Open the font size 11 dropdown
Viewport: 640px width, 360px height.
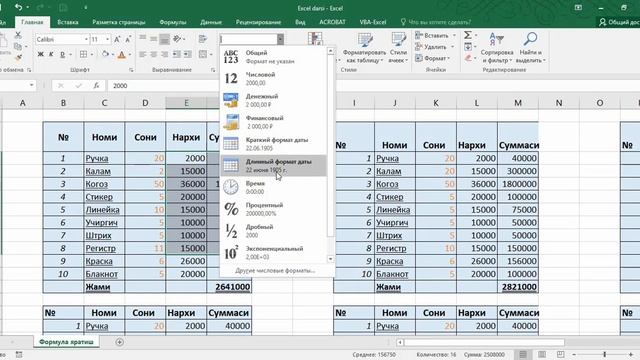(108, 39)
